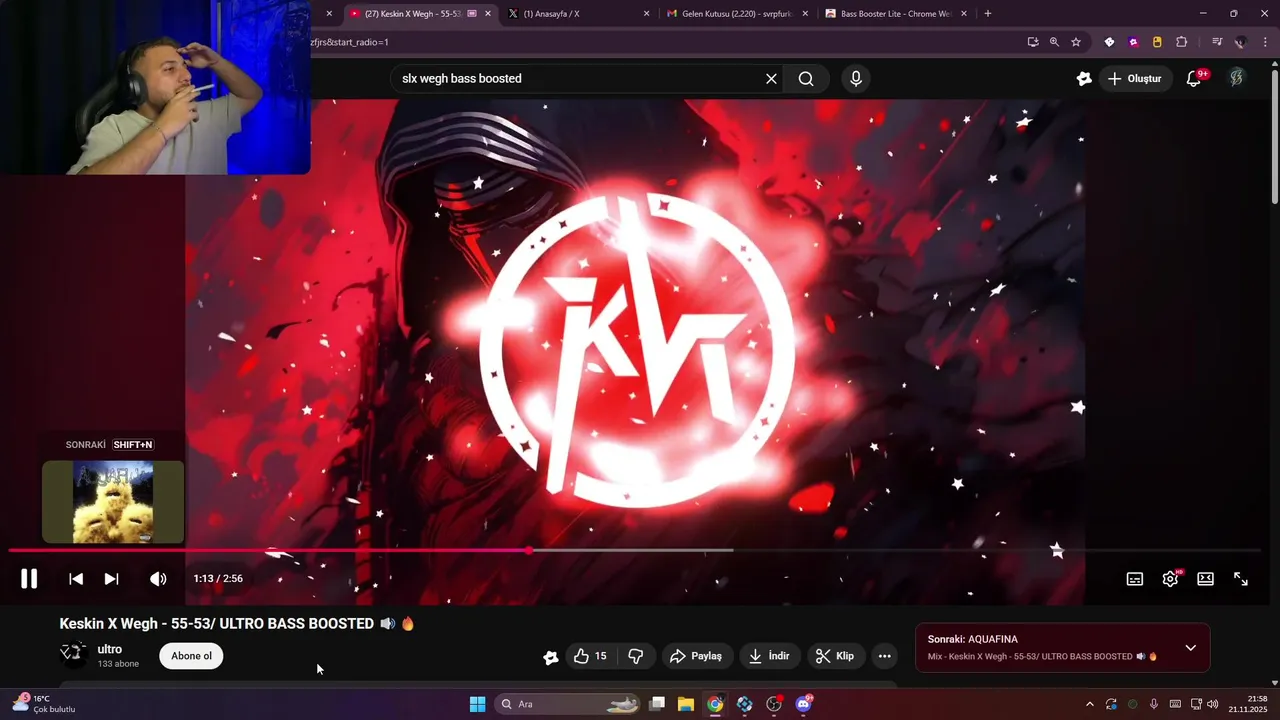Click the Paylaş share button
The image size is (1280, 720).
(696, 656)
